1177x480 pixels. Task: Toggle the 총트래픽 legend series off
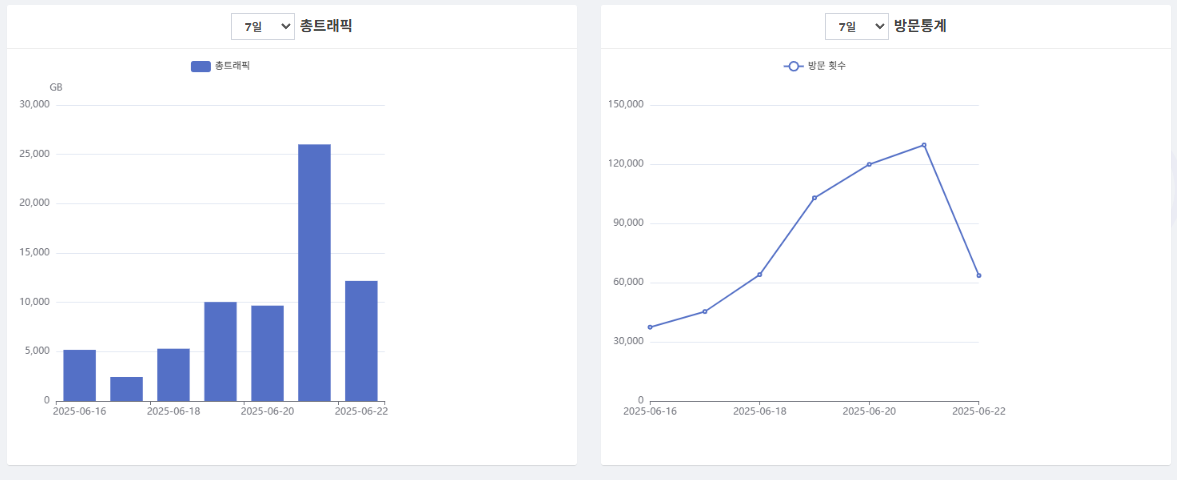tap(232, 66)
